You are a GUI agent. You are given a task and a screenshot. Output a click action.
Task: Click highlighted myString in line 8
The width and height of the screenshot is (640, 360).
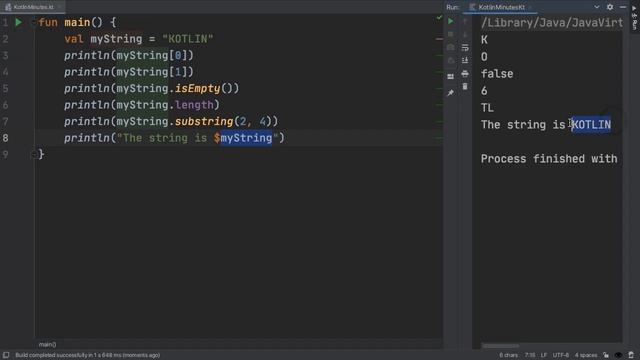tap(246, 138)
